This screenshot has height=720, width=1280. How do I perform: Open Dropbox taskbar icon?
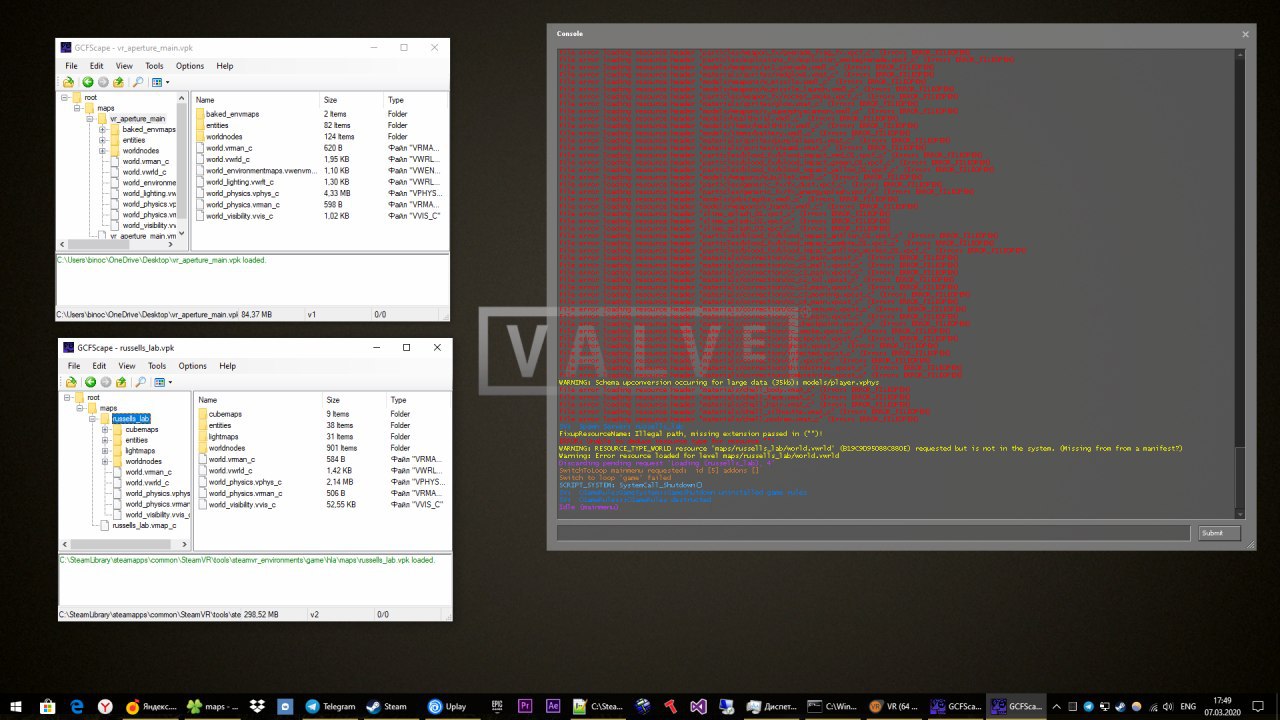click(x=258, y=706)
